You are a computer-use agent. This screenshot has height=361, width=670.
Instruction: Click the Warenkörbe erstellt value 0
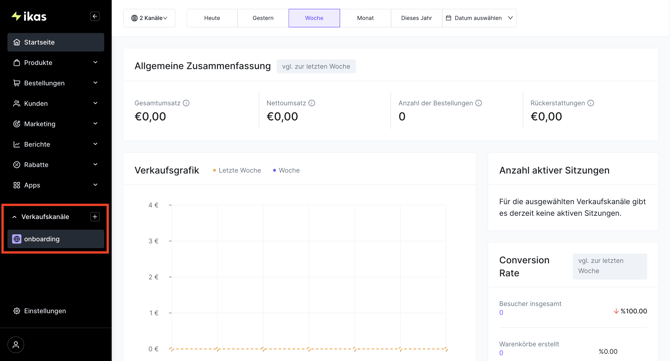[x=501, y=353]
